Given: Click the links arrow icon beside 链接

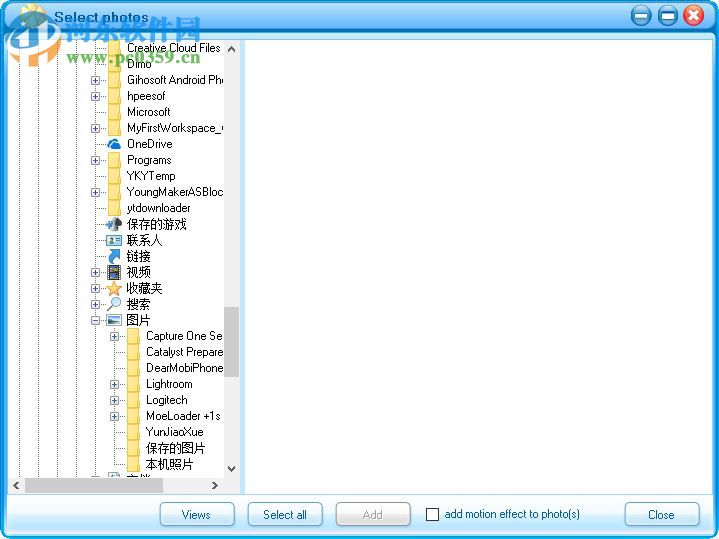Looking at the screenshot, I should pos(114,256).
